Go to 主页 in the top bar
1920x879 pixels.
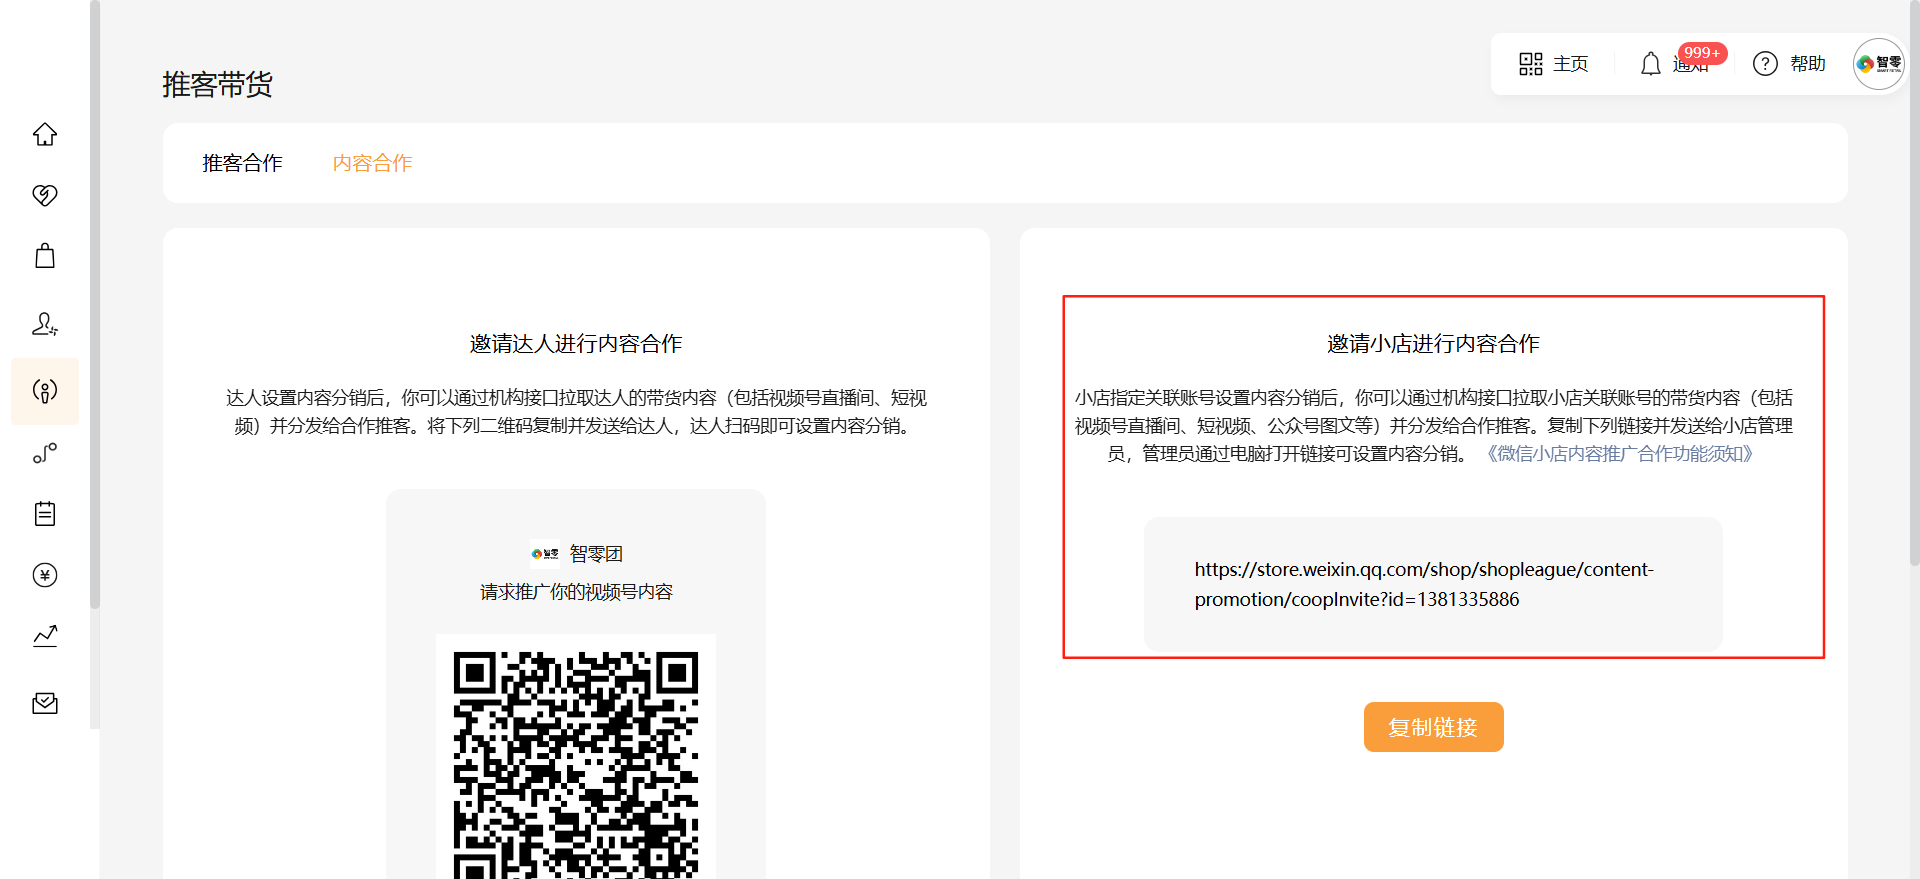[1570, 64]
